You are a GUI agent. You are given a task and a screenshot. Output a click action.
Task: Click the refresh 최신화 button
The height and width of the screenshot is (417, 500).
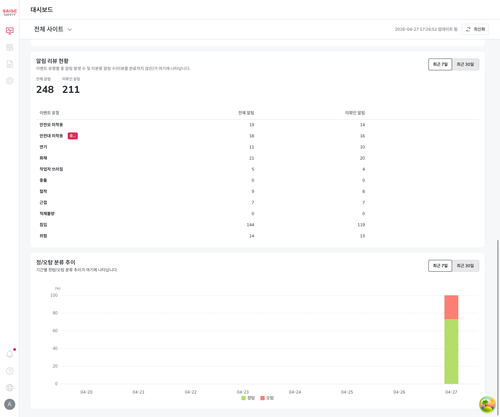475,29
